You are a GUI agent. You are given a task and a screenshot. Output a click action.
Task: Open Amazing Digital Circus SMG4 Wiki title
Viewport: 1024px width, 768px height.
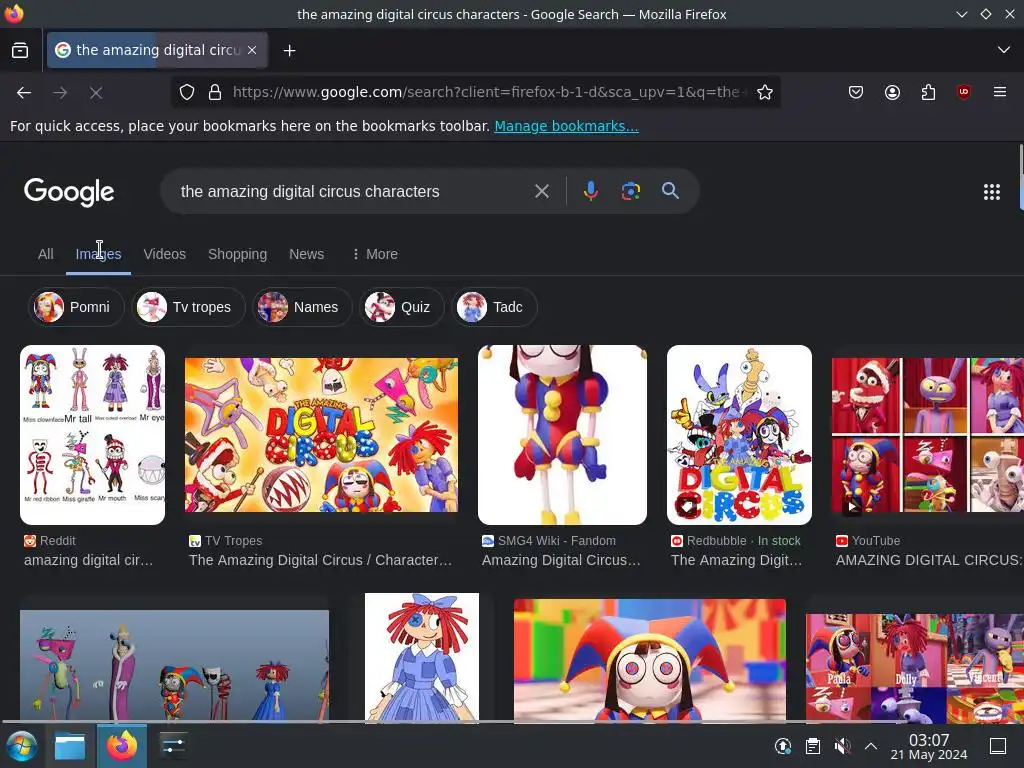point(561,560)
